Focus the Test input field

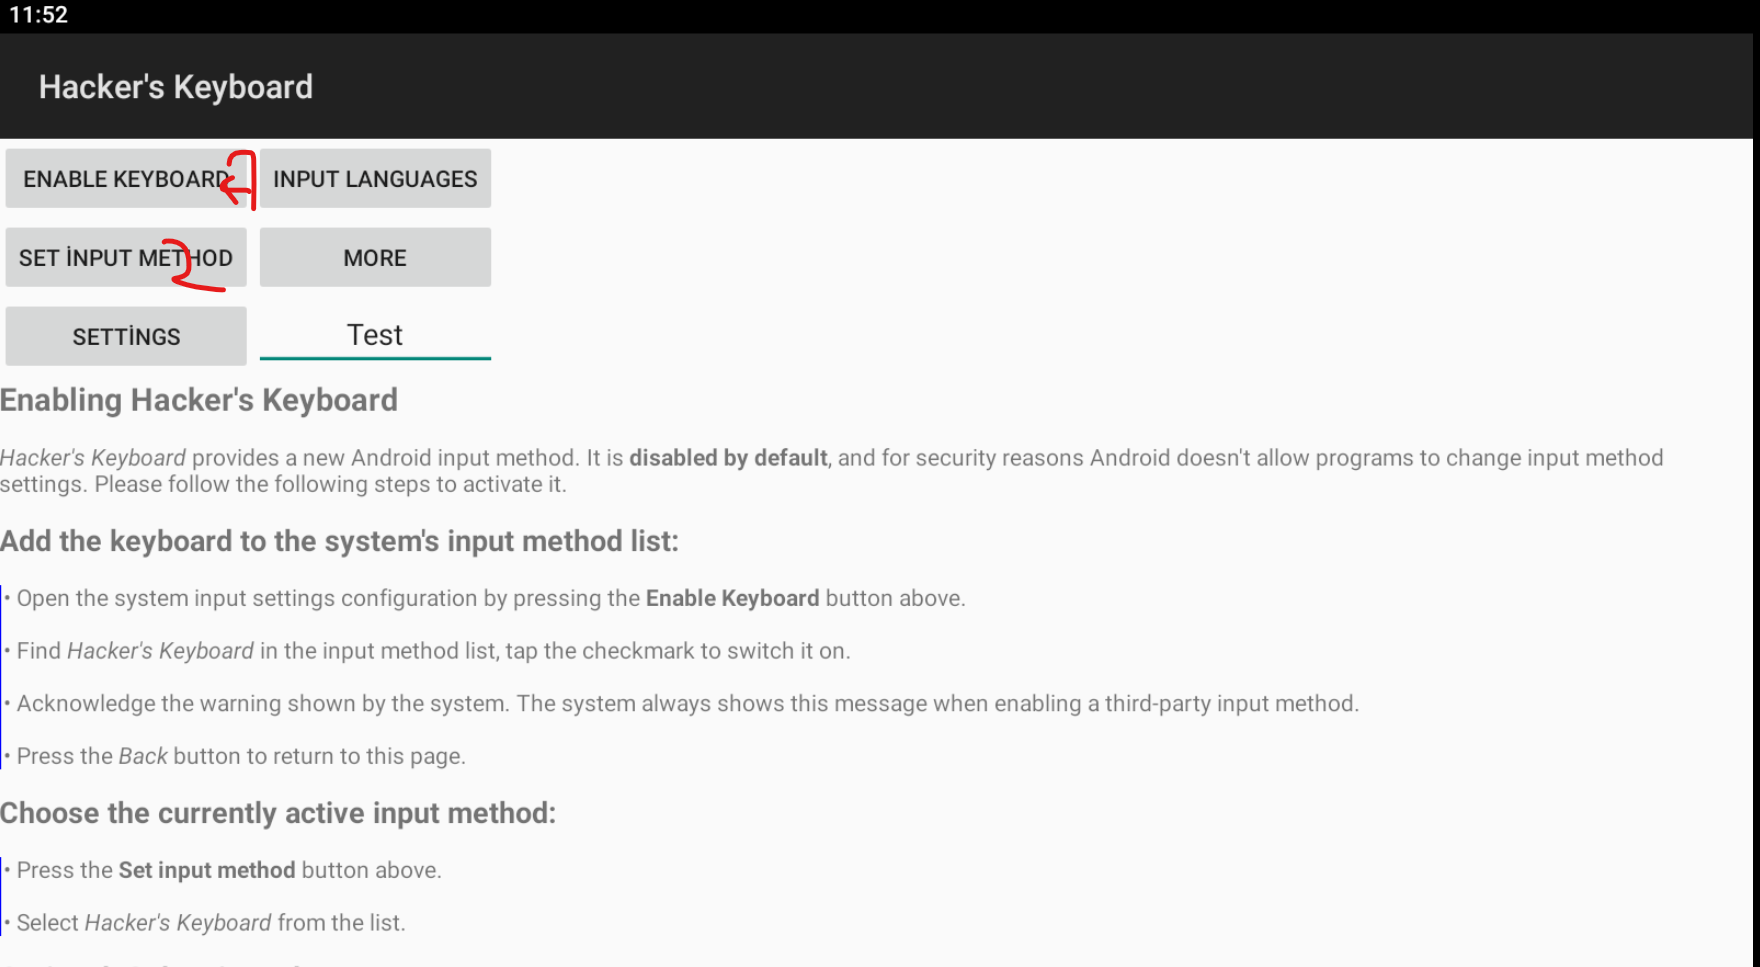[x=375, y=336]
